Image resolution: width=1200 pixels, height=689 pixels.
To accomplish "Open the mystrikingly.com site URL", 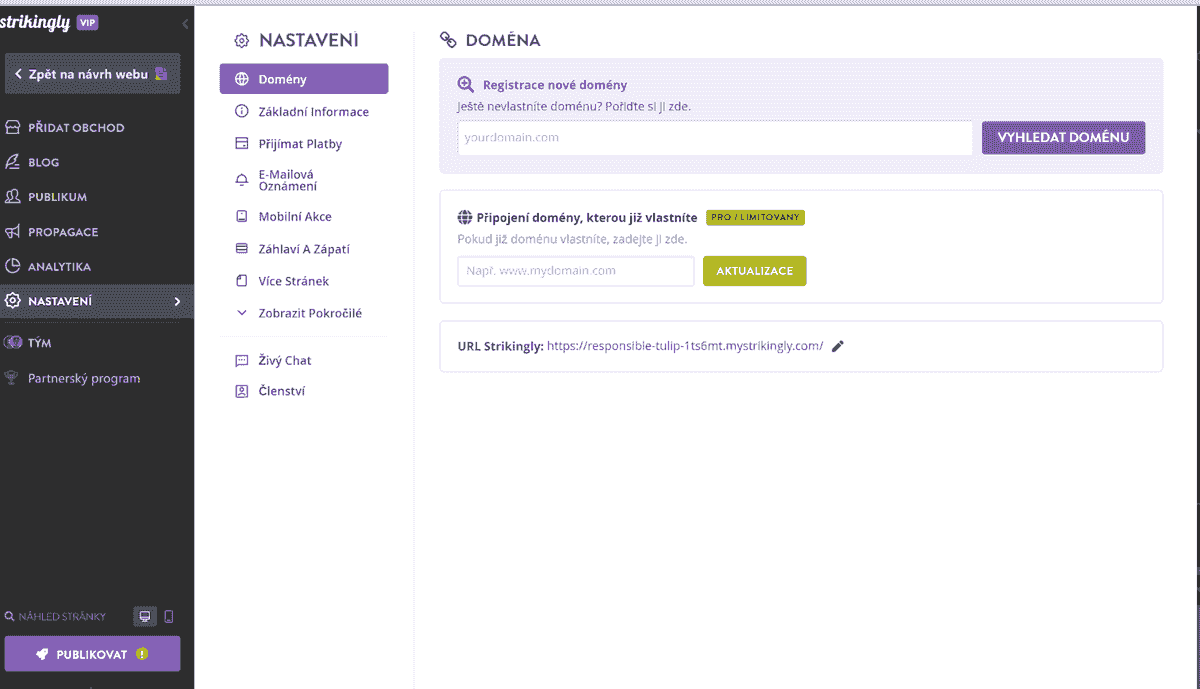I will (x=685, y=346).
